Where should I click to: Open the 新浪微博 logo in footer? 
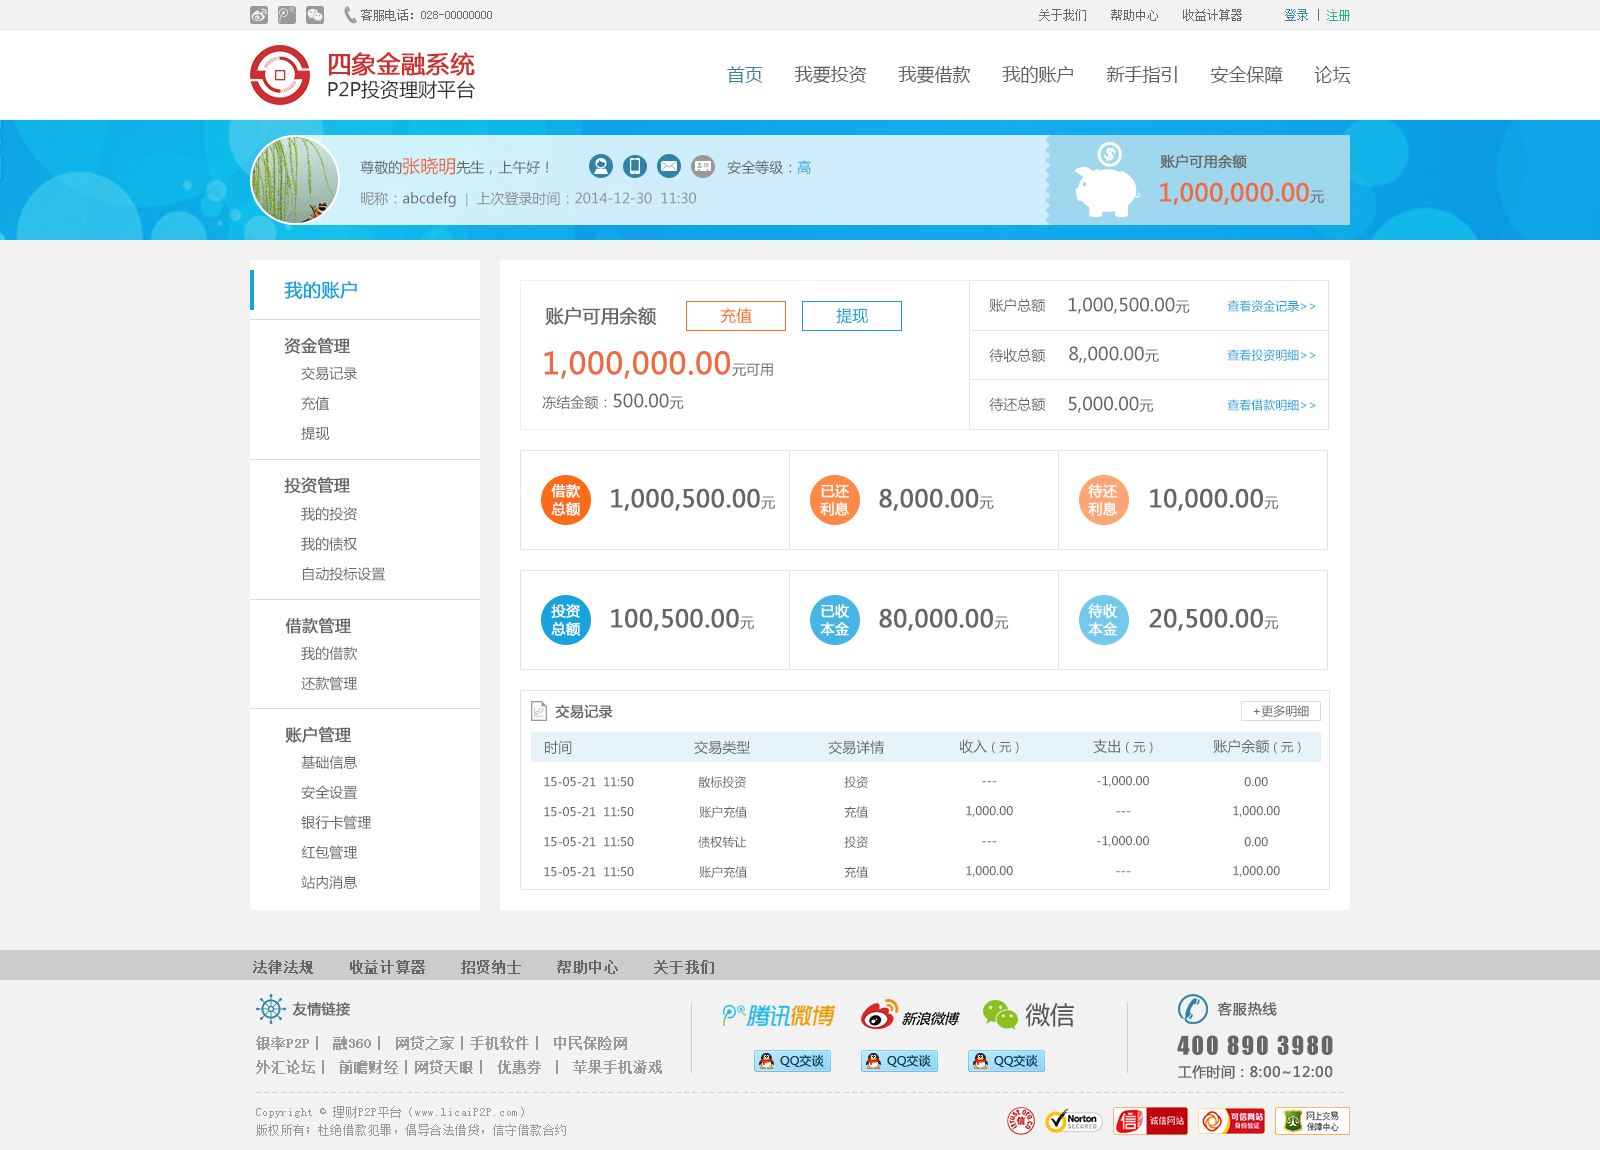(910, 1015)
